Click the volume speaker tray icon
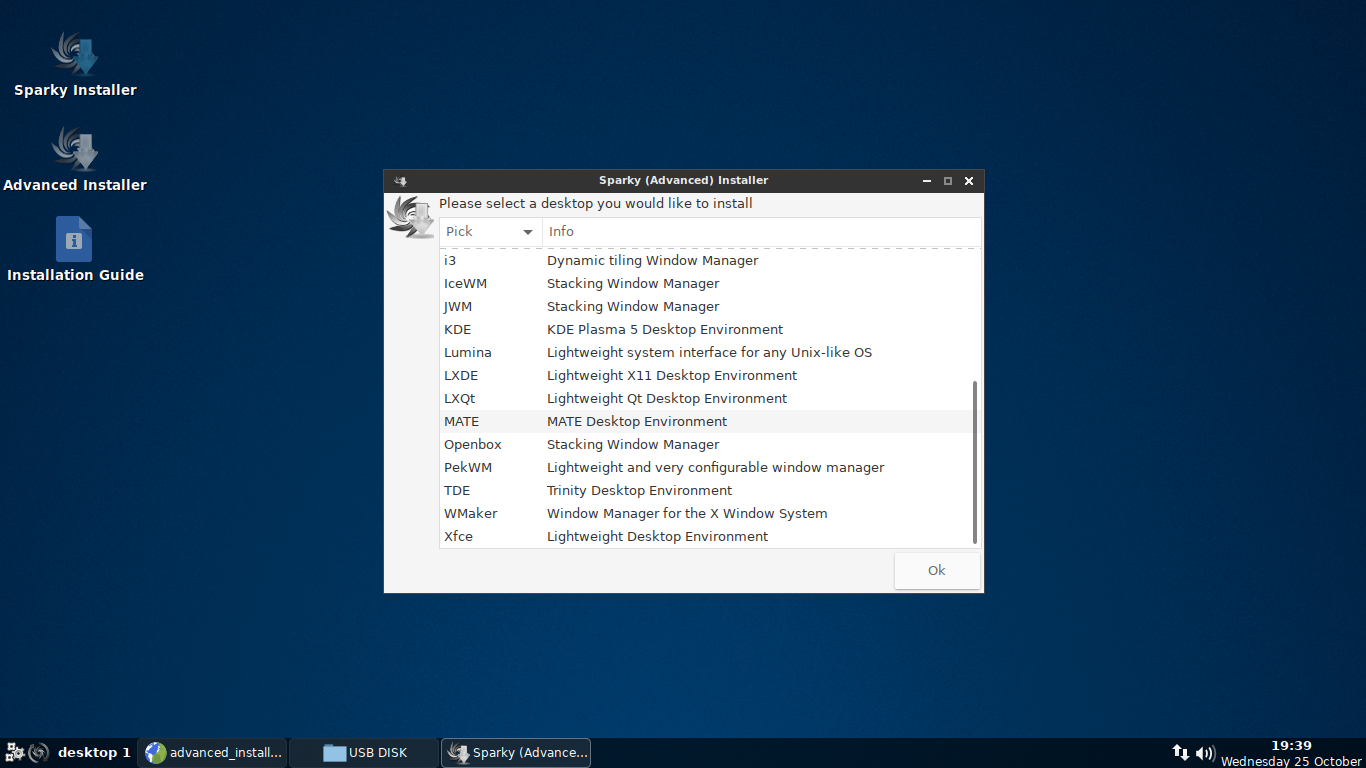The width and height of the screenshot is (1366, 768). 1205,752
